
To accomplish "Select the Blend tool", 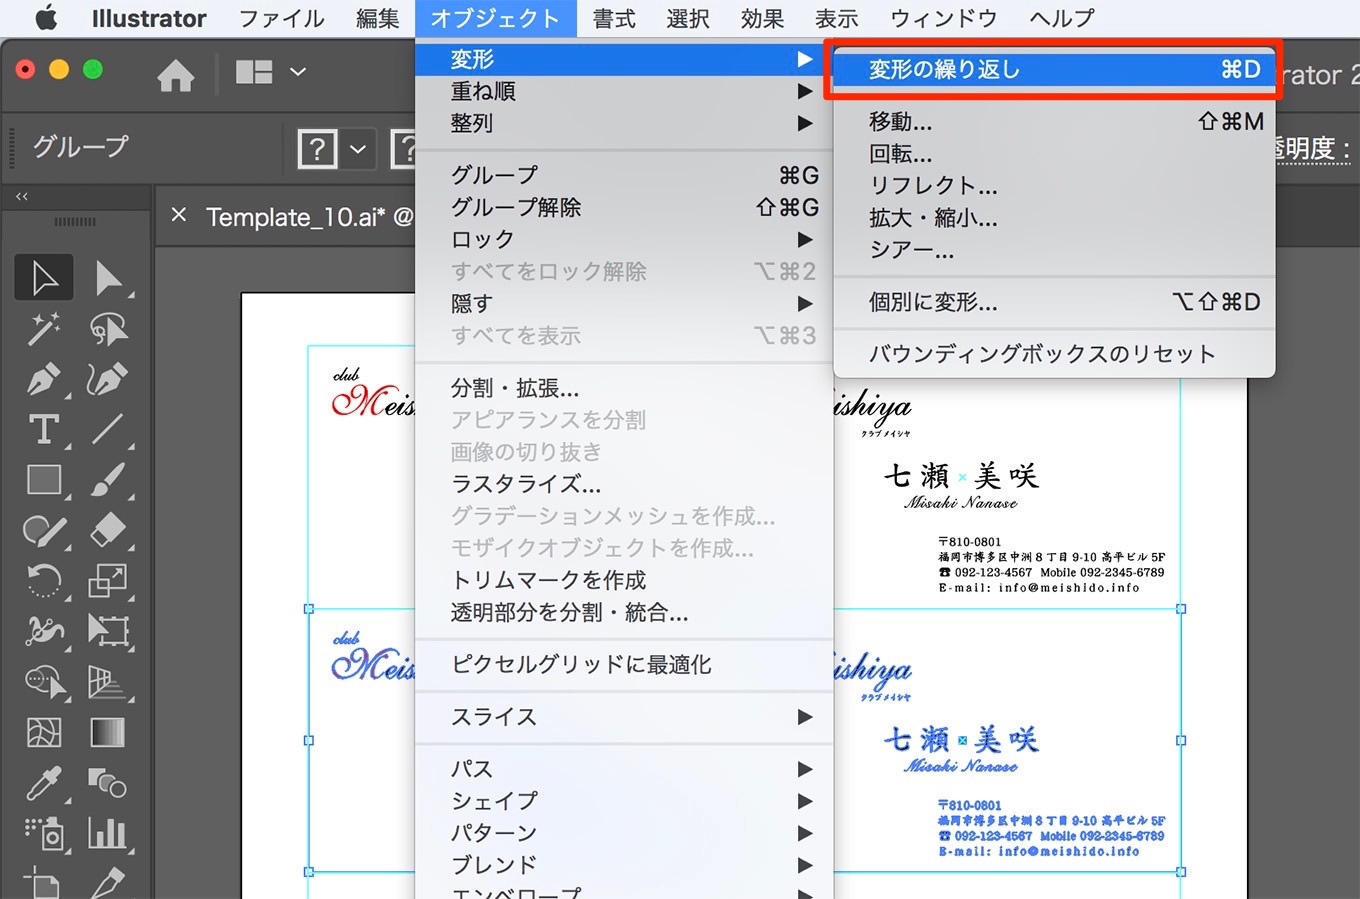I will coord(108,783).
